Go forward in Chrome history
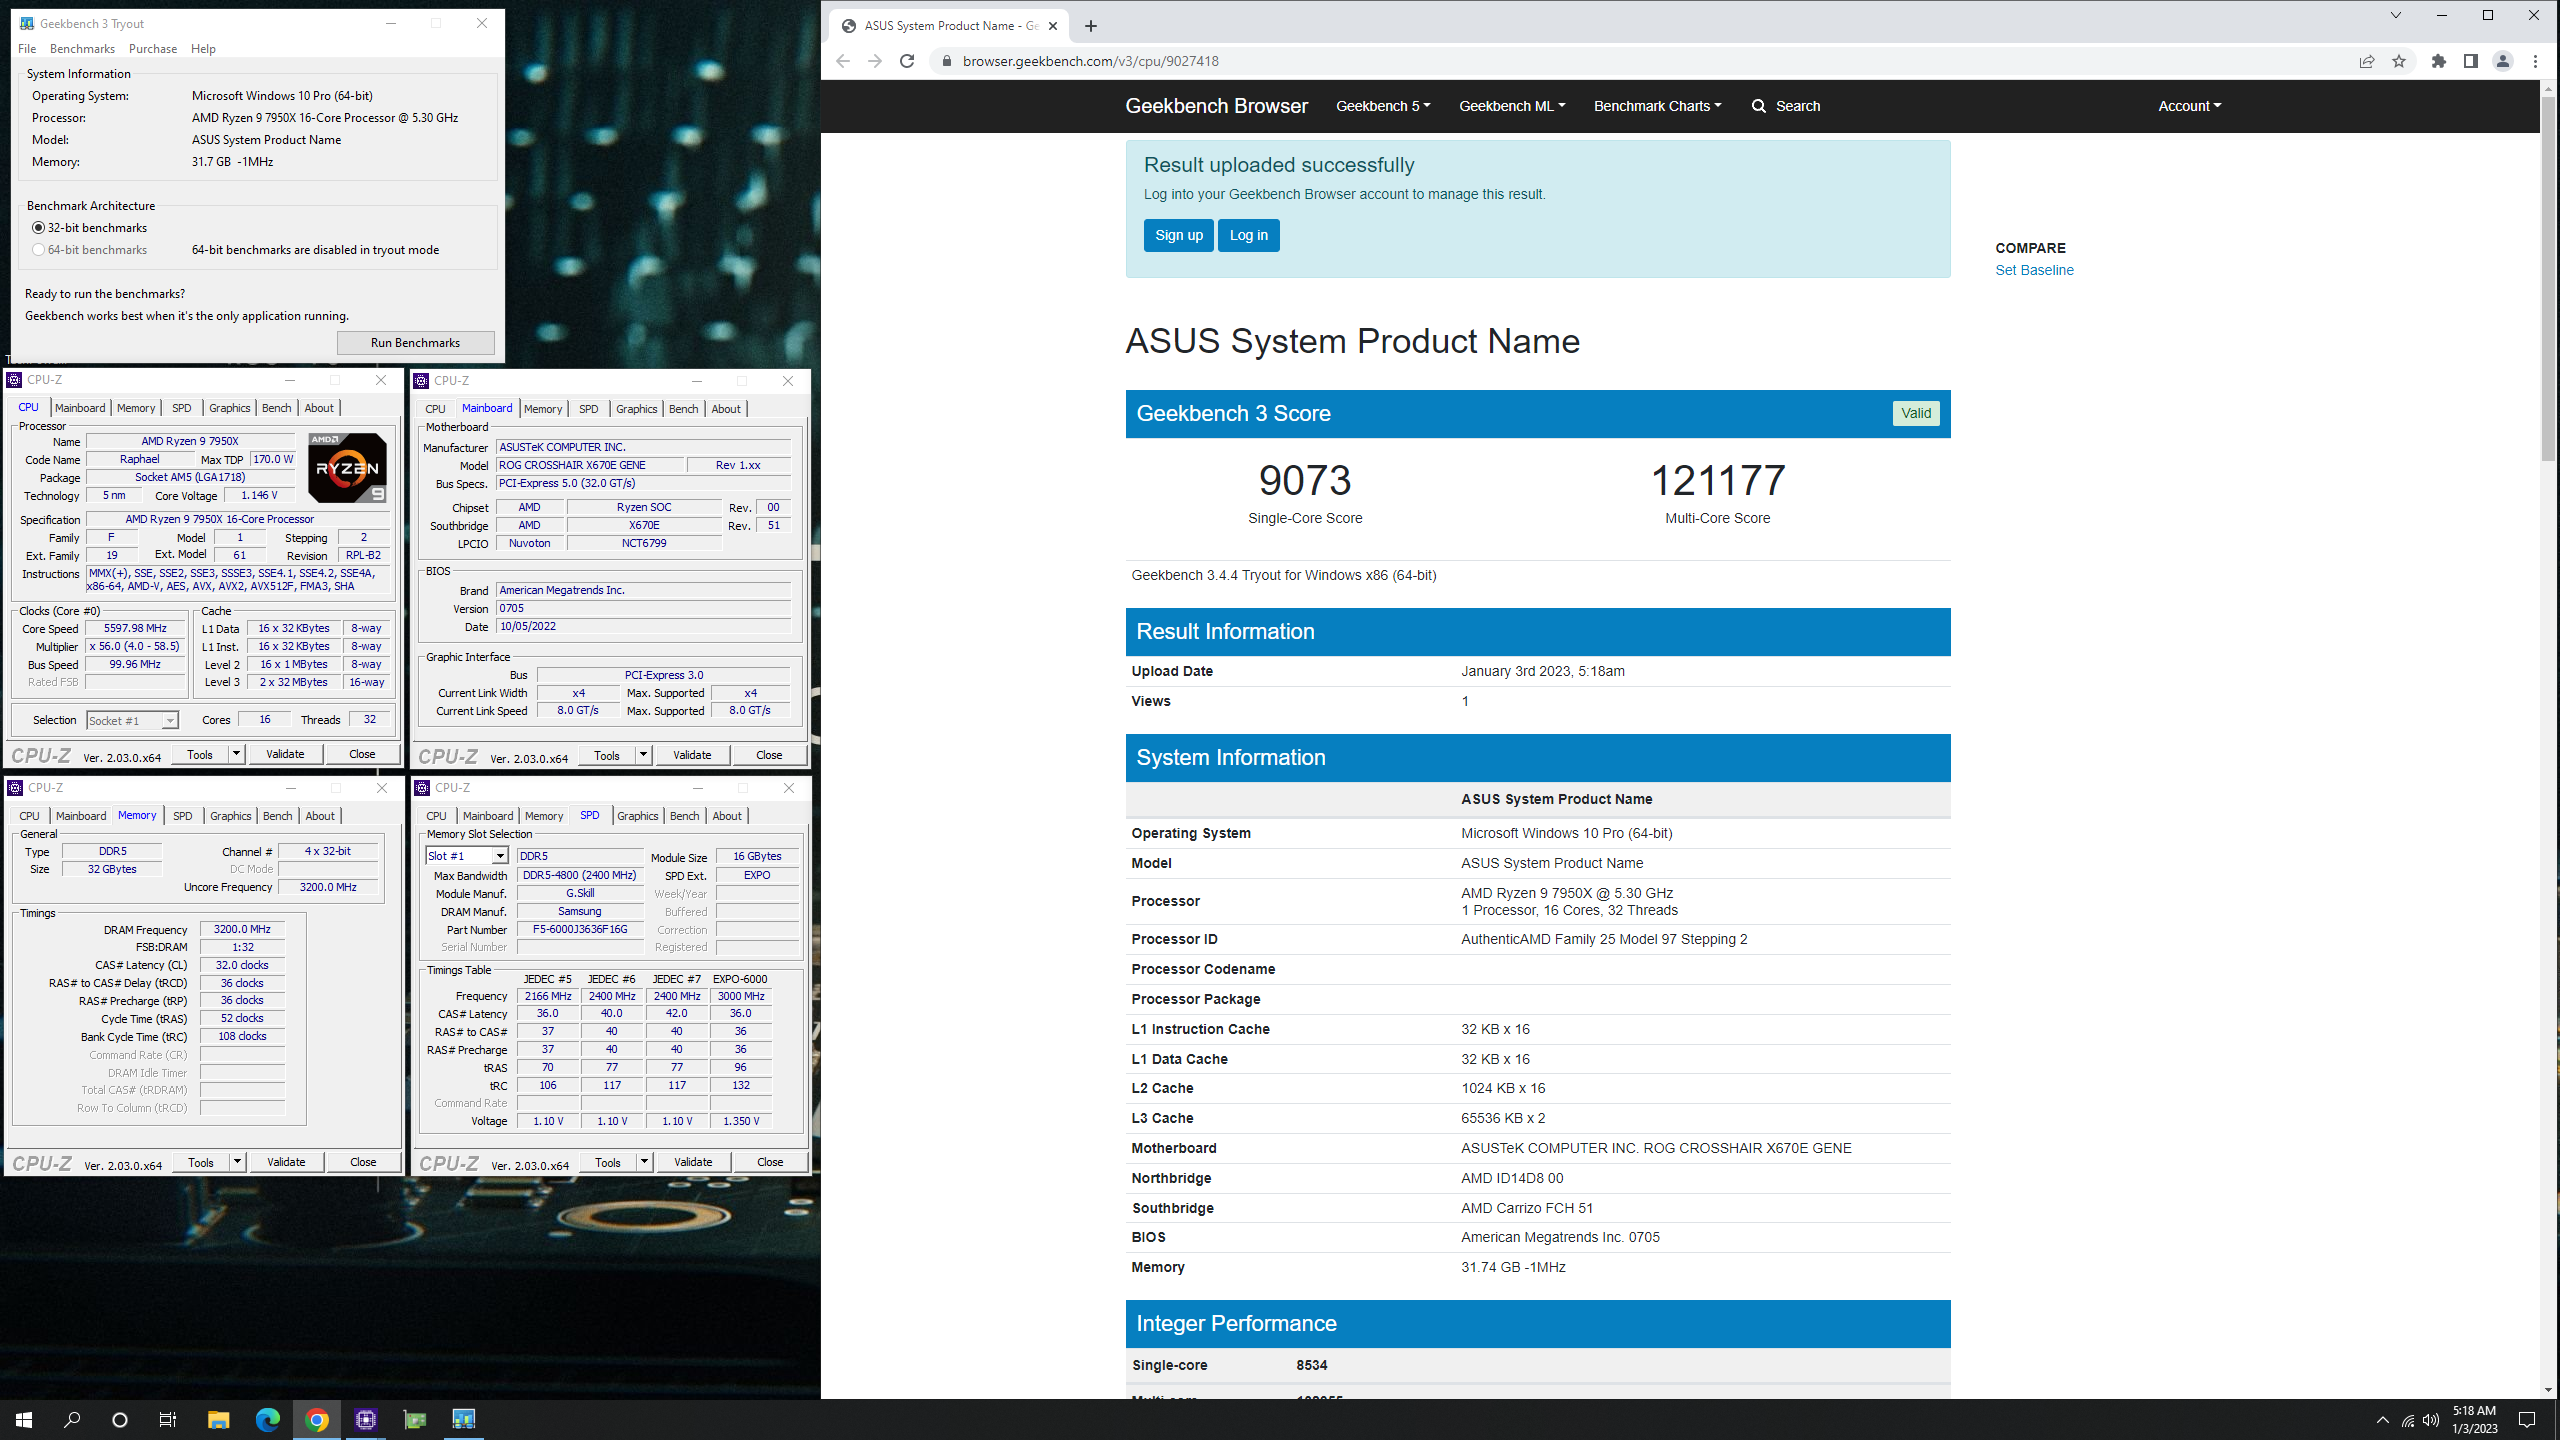 (x=875, y=61)
